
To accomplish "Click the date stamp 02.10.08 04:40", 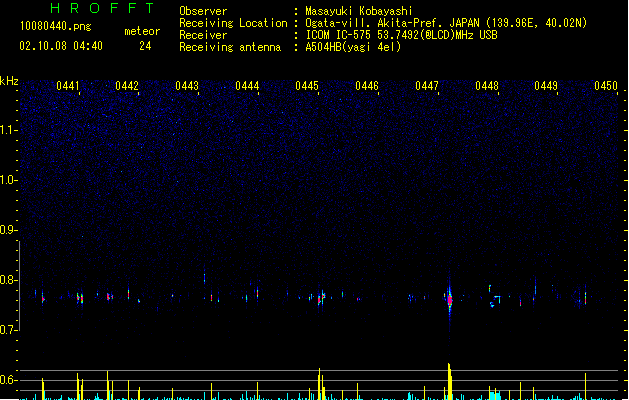I will 61,46.
